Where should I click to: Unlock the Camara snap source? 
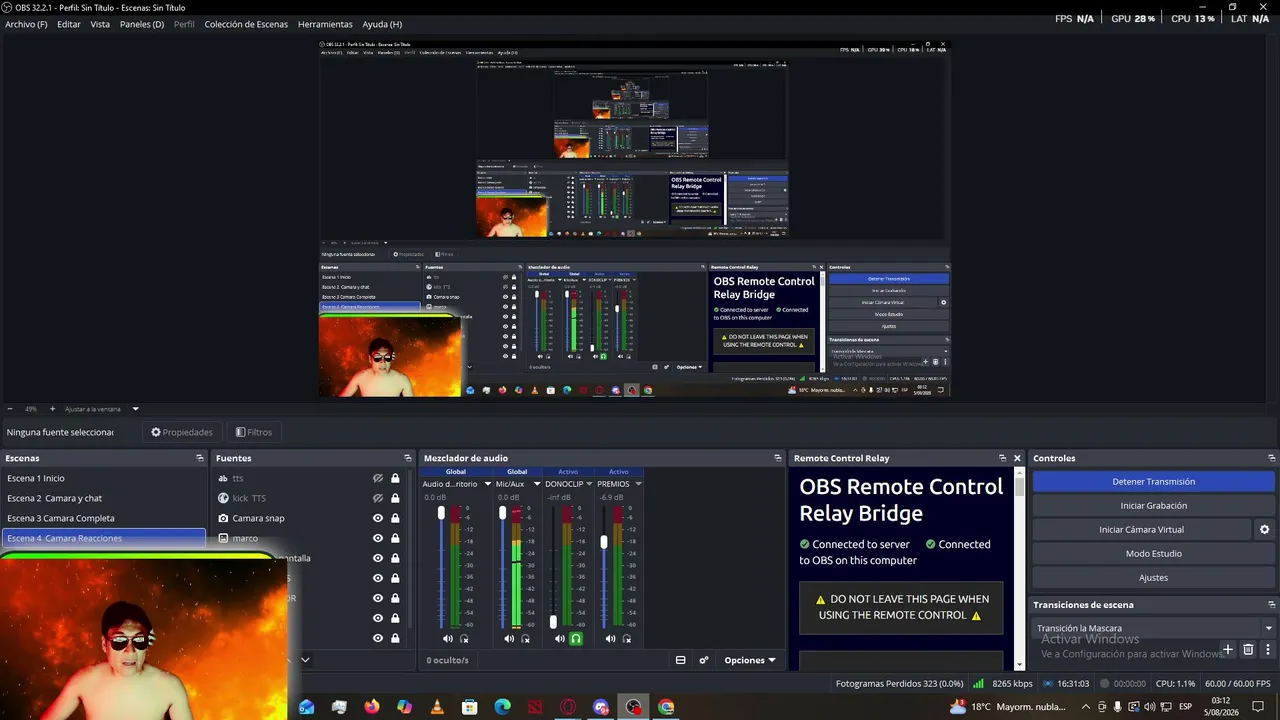(x=395, y=518)
